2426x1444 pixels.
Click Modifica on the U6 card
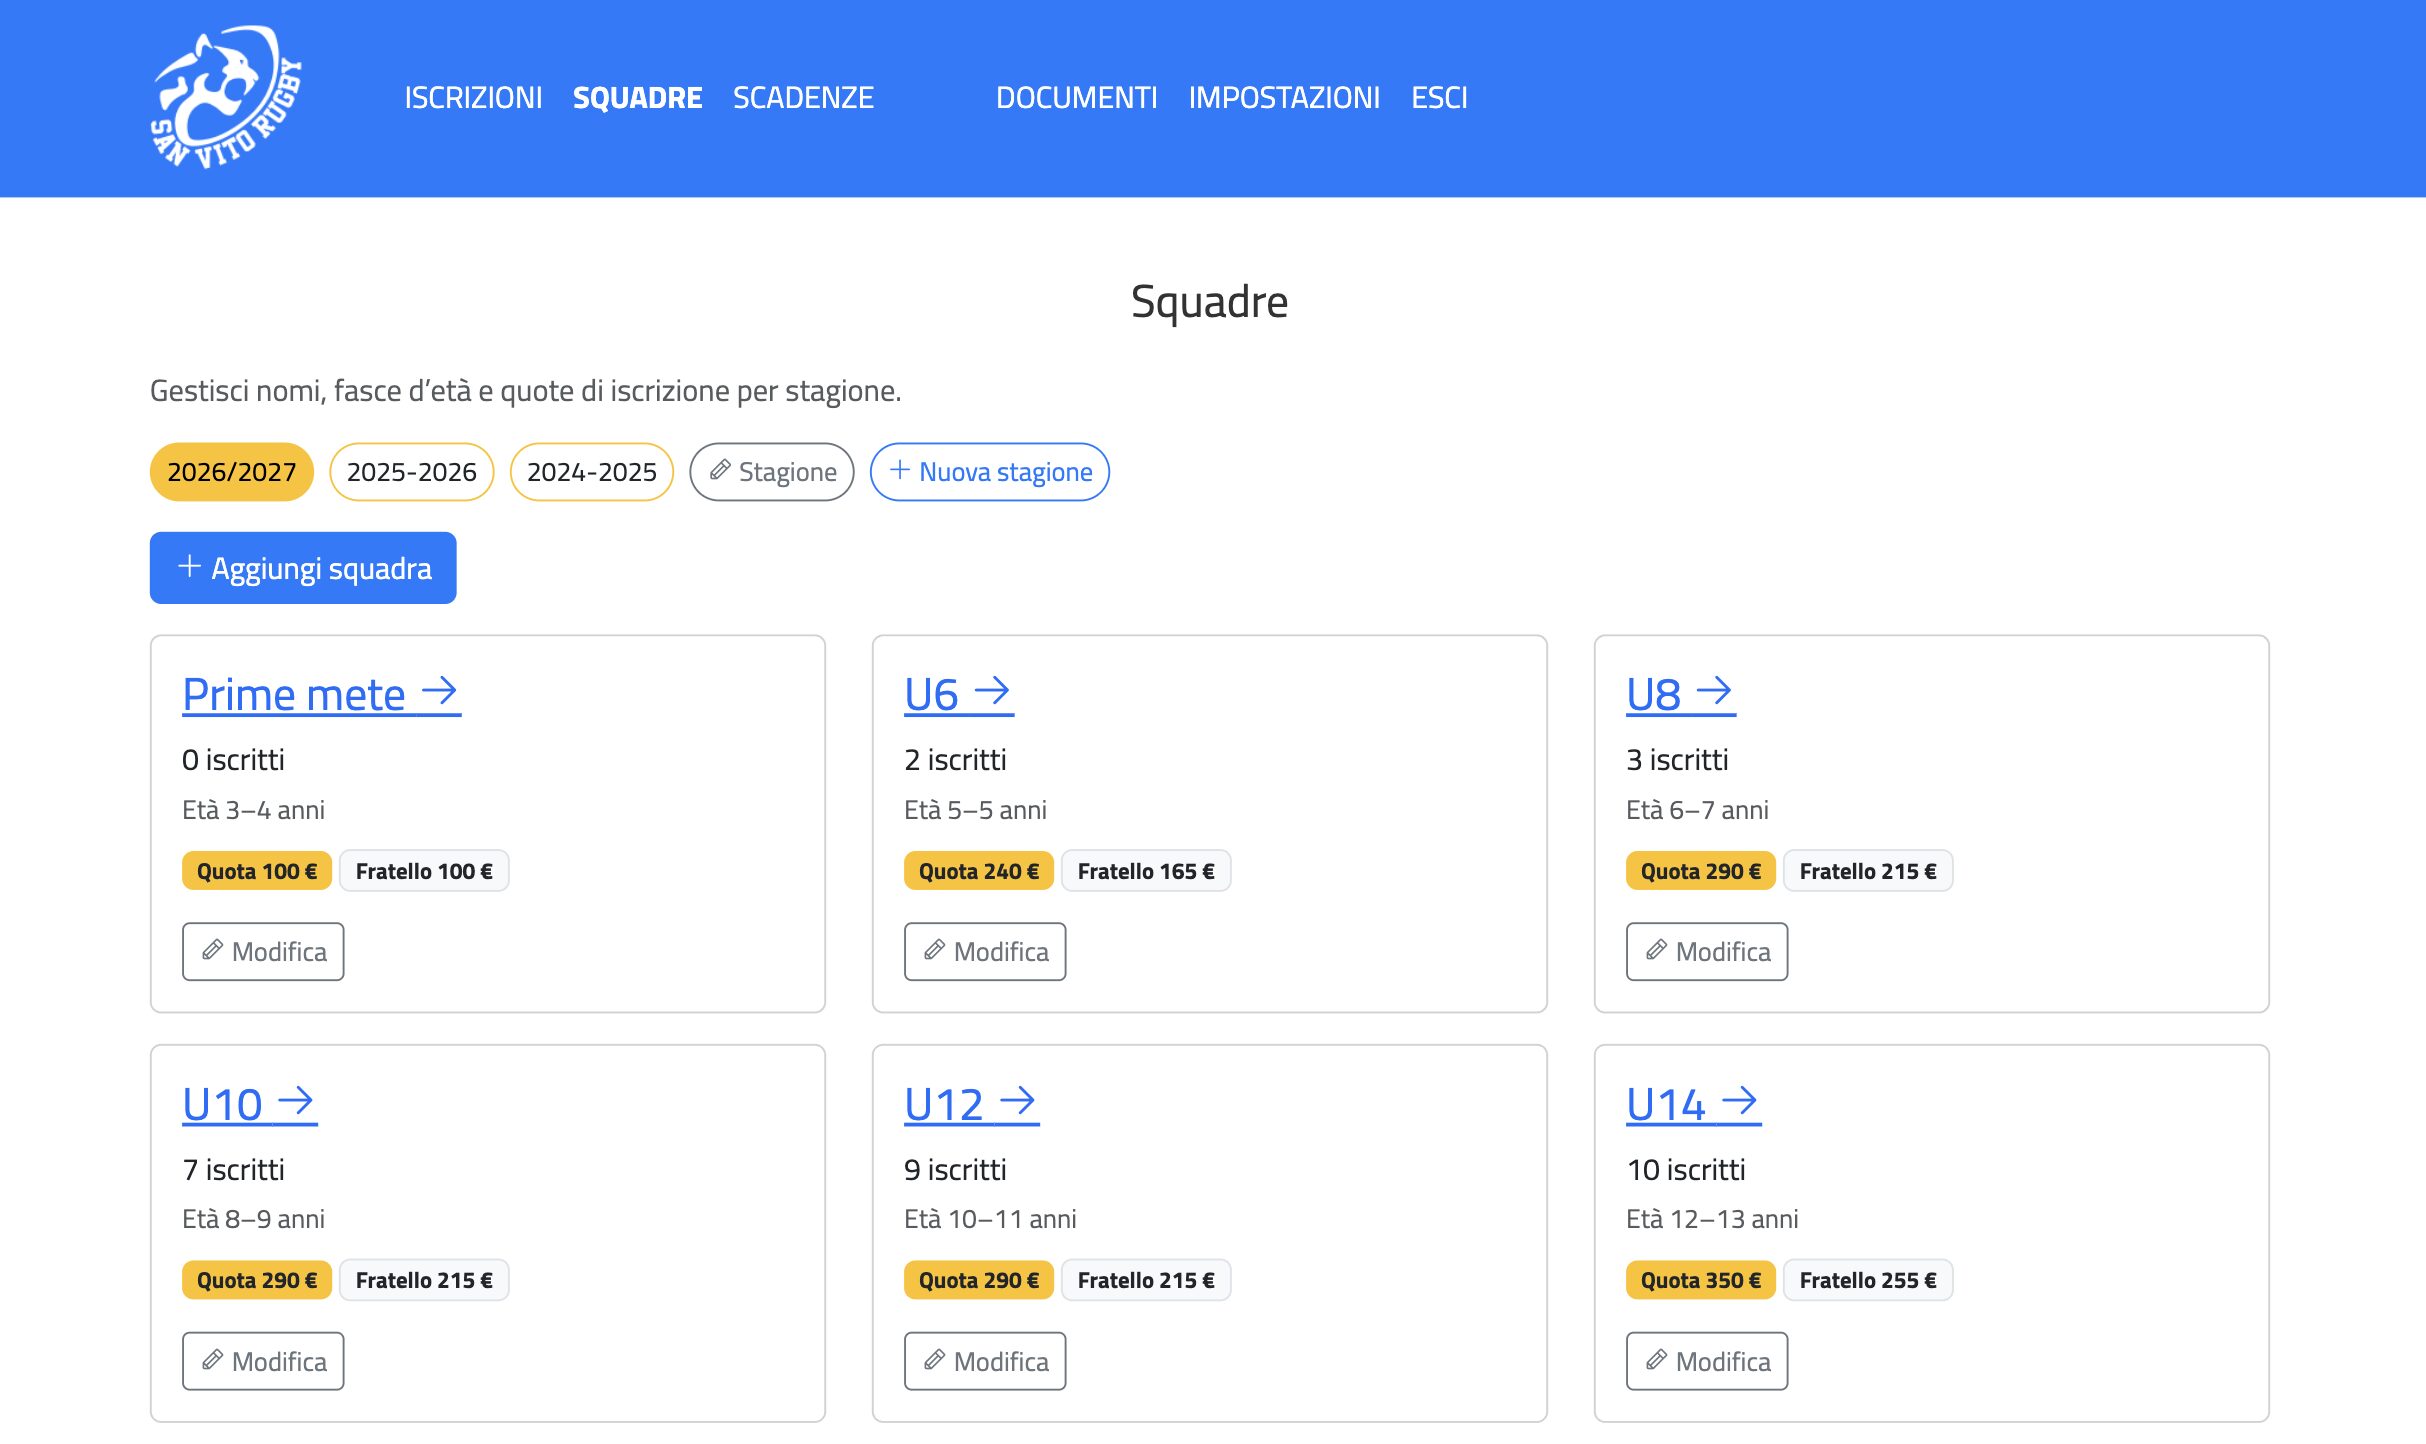[x=985, y=951]
